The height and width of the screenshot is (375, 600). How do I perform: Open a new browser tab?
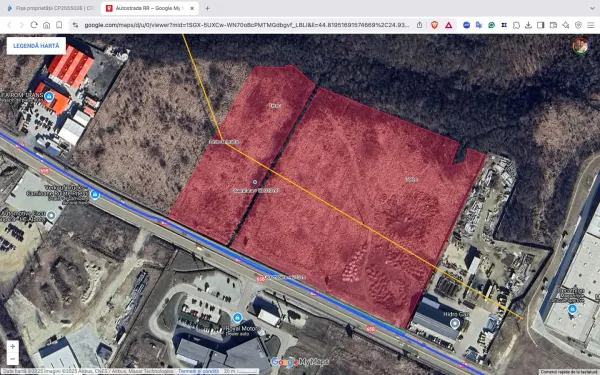[x=207, y=8]
